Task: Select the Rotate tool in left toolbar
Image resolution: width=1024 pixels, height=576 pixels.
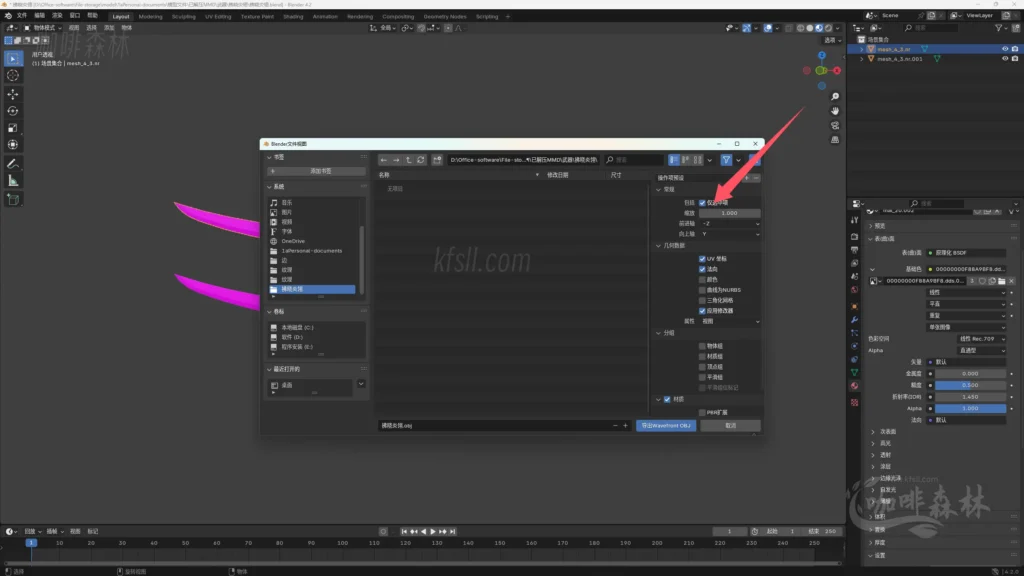Action: 13,111
